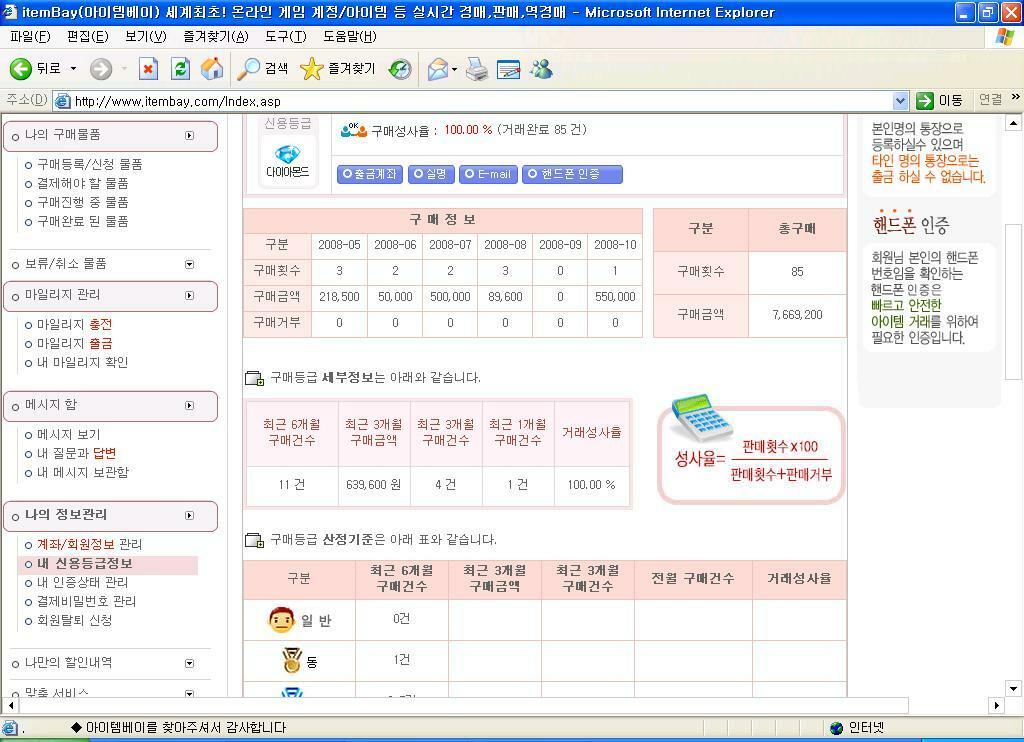This screenshot has width=1024, height=742.
Task: Open 구매등록/신청 물품 link
Action: point(89,165)
